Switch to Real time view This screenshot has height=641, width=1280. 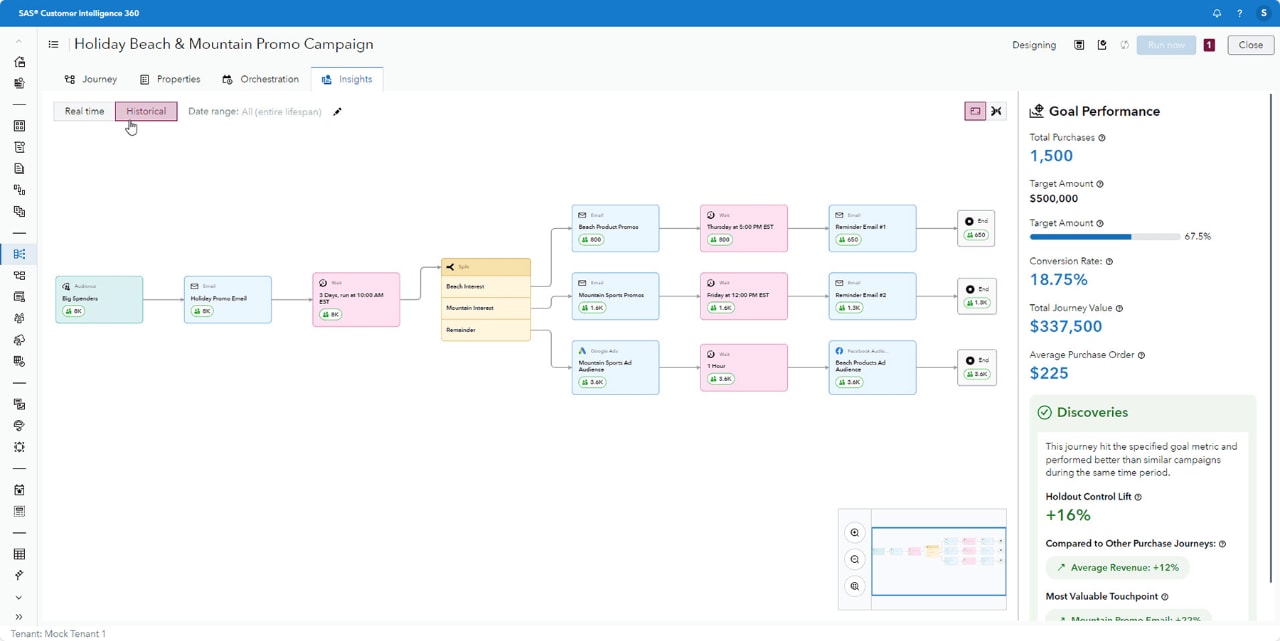84,111
